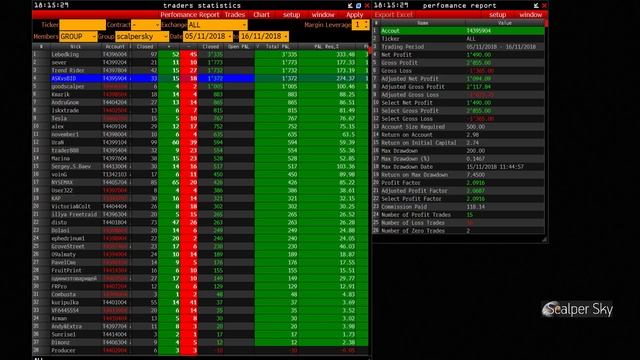The height and width of the screenshot is (360, 640).
Task: Select trader row trader888
Action: pos(200,150)
